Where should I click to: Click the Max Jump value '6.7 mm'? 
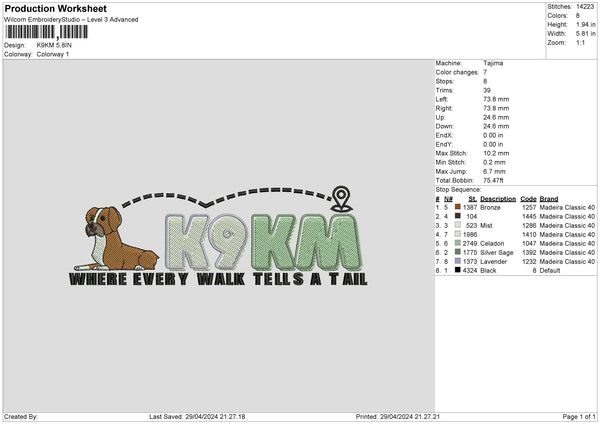[x=494, y=171]
